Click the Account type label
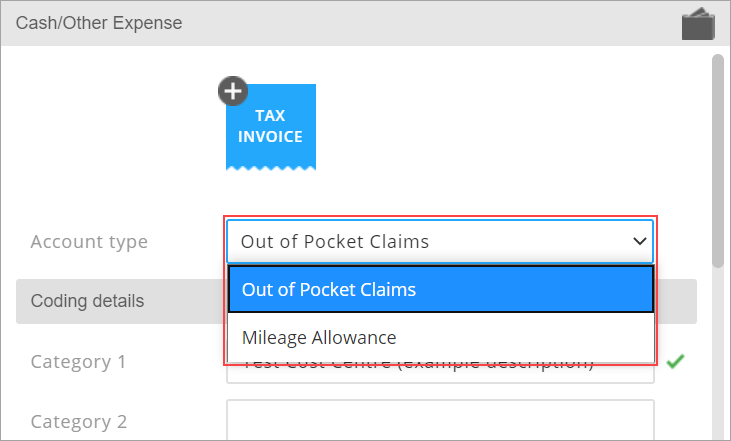Screen dimensions: 731x441 tap(89, 241)
